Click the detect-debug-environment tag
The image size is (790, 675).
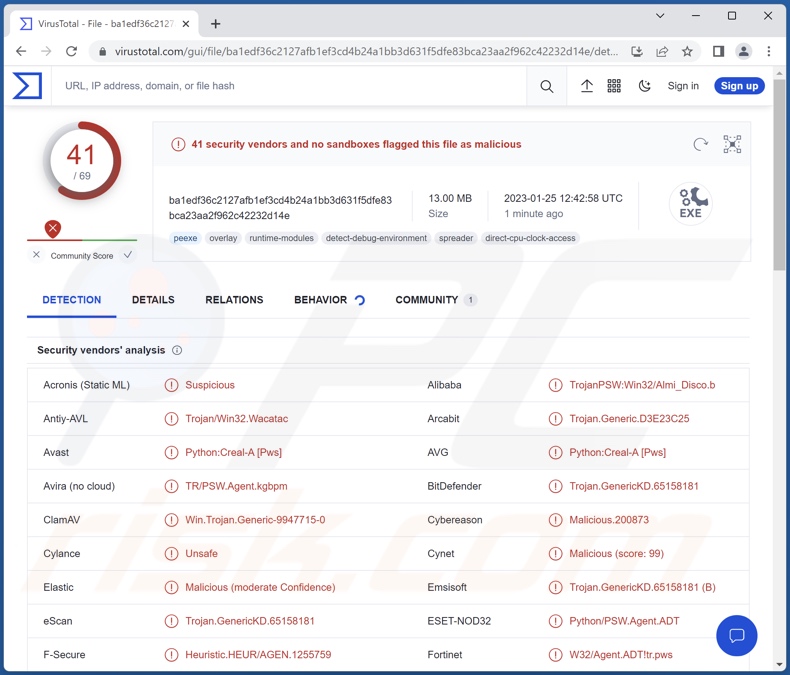[x=376, y=238]
